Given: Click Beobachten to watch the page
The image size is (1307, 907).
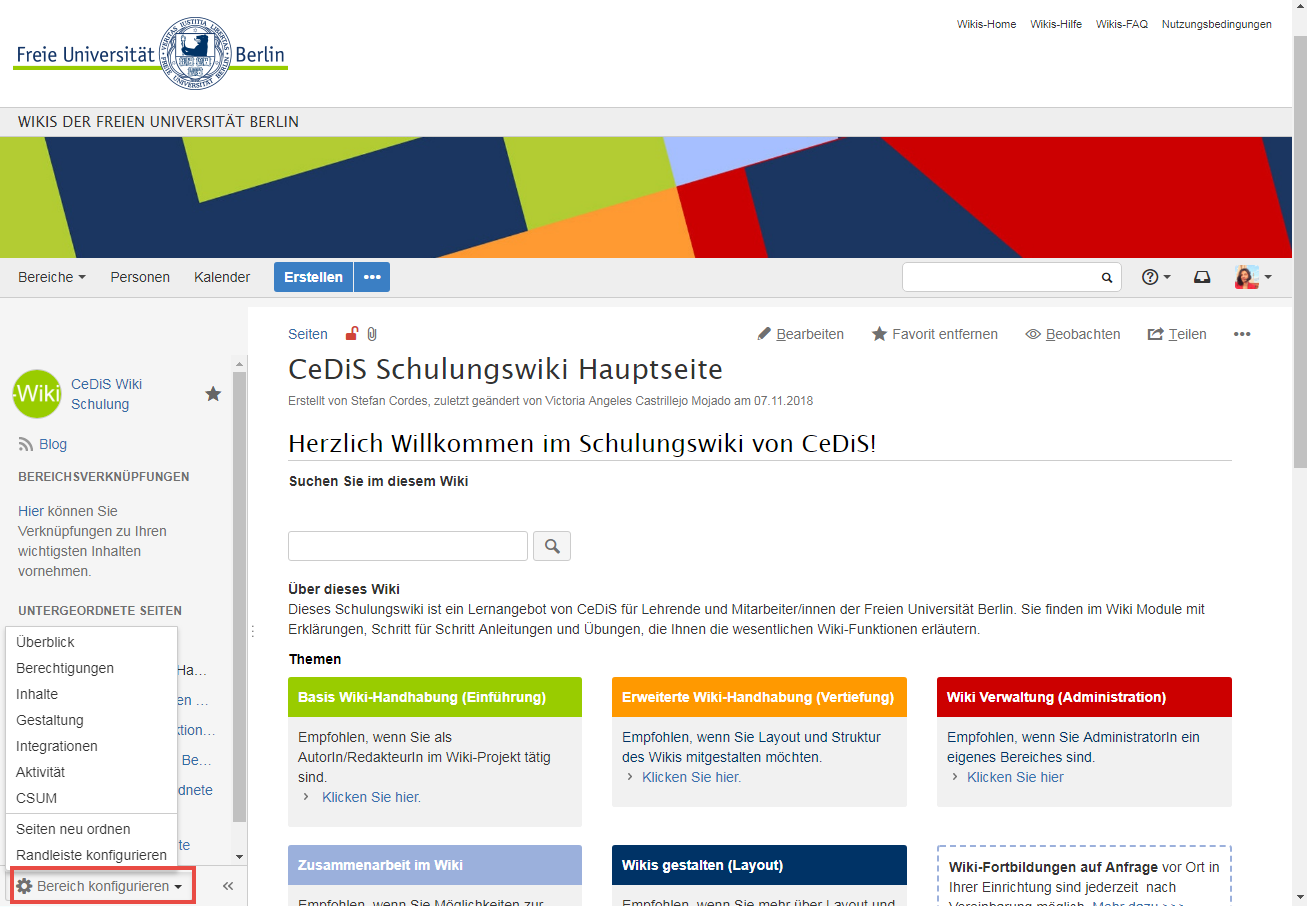Looking at the screenshot, I should pos(1073,334).
